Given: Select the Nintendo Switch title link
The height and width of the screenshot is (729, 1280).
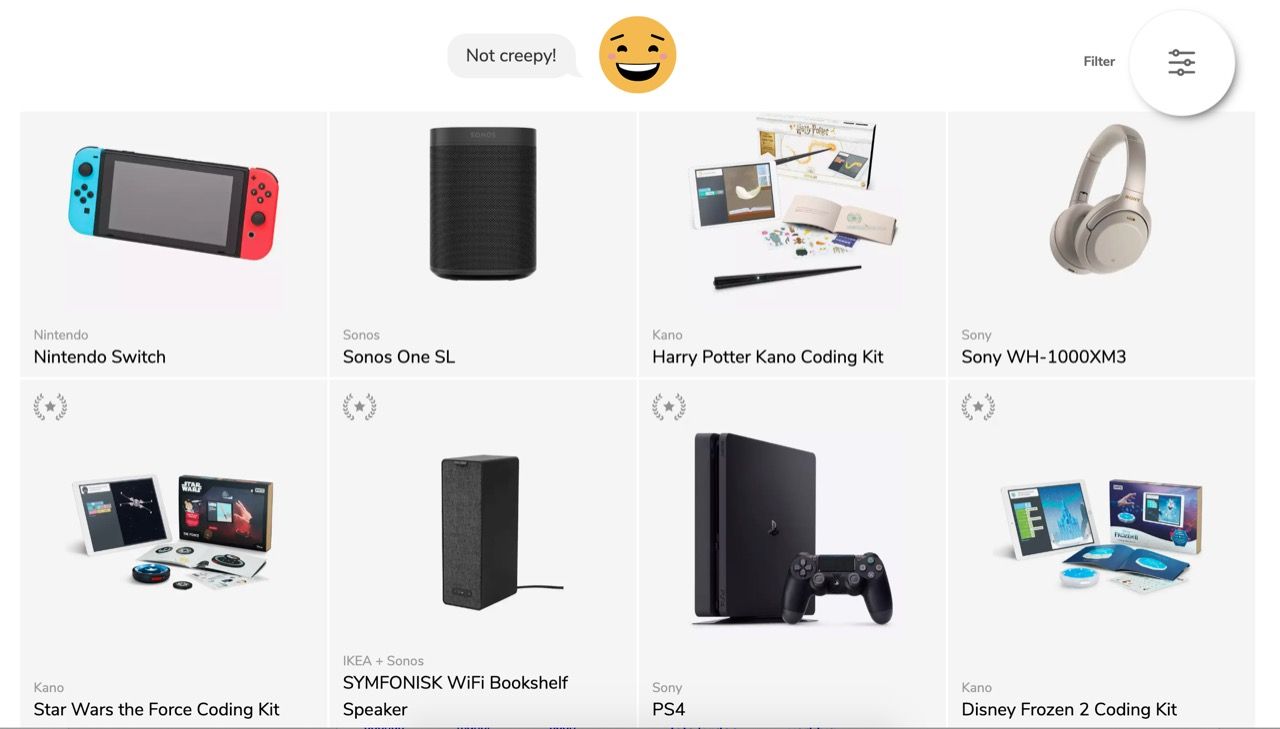Looking at the screenshot, I should (x=100, y=357).
